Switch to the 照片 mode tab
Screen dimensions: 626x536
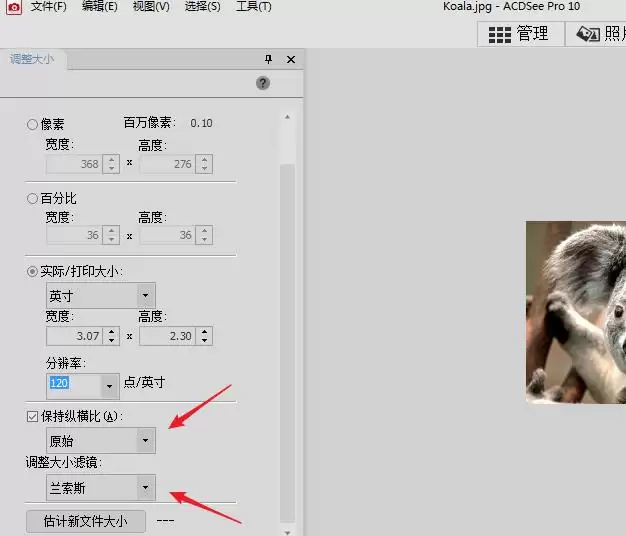(x=596, y=34)
